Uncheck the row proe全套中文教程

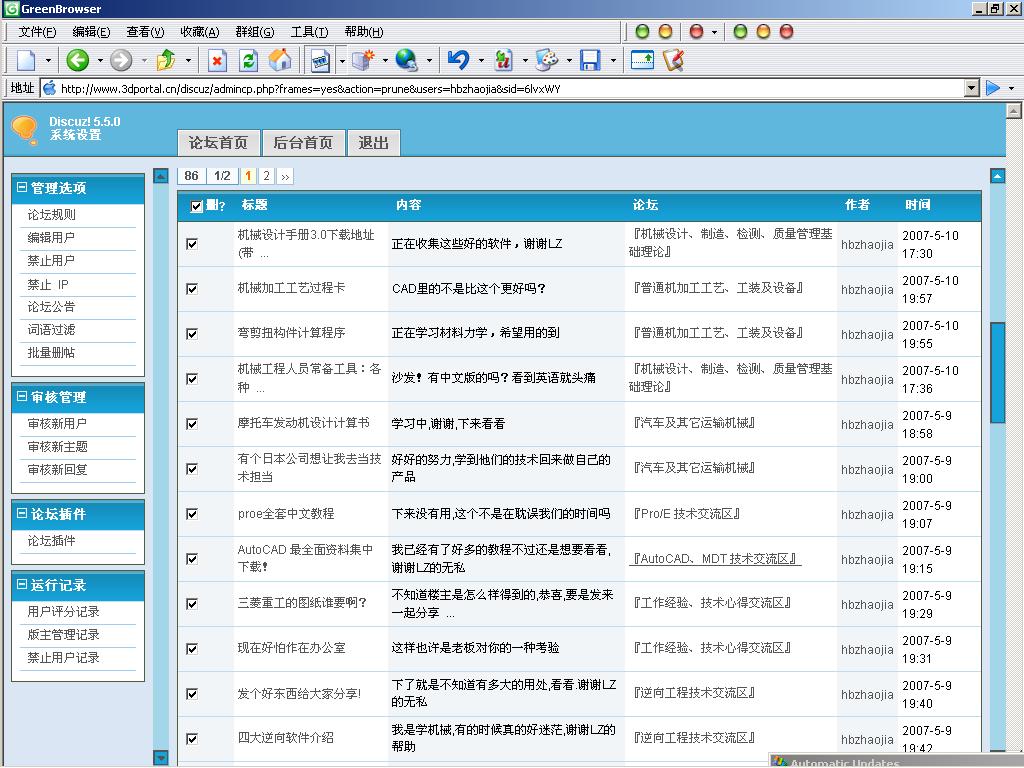192,514
